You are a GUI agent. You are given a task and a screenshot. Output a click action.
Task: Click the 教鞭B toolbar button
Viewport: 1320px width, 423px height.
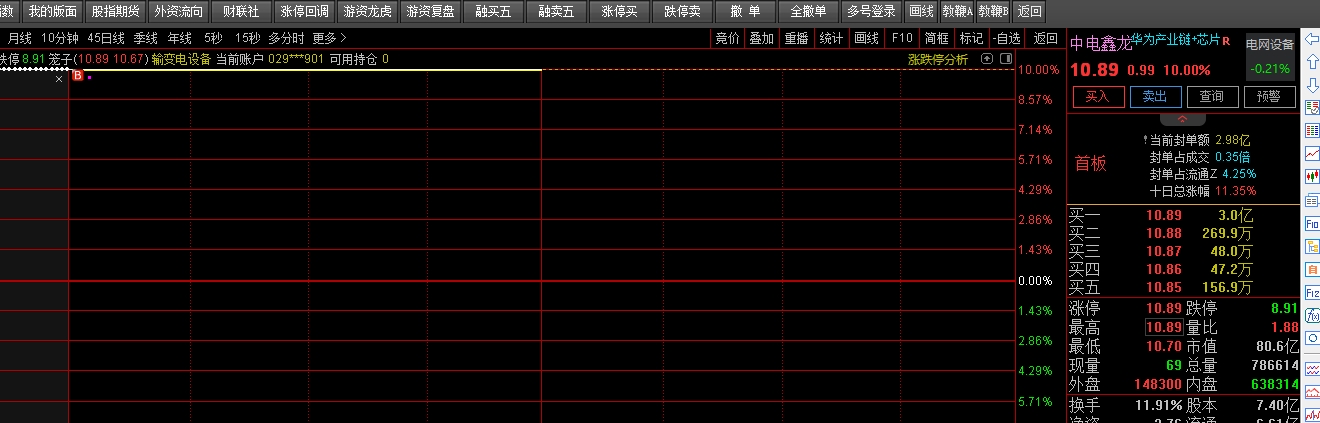click(994, 12)
